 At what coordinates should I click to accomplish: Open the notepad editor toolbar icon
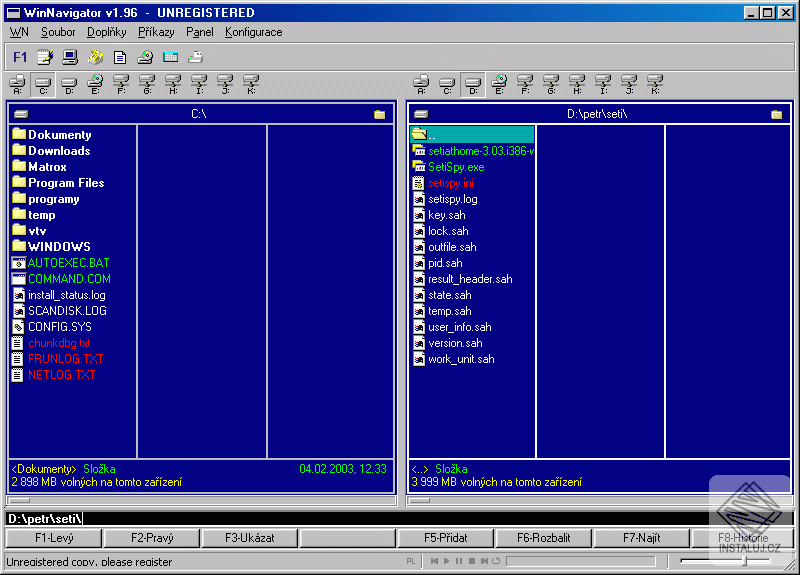(x=45, y=57)
